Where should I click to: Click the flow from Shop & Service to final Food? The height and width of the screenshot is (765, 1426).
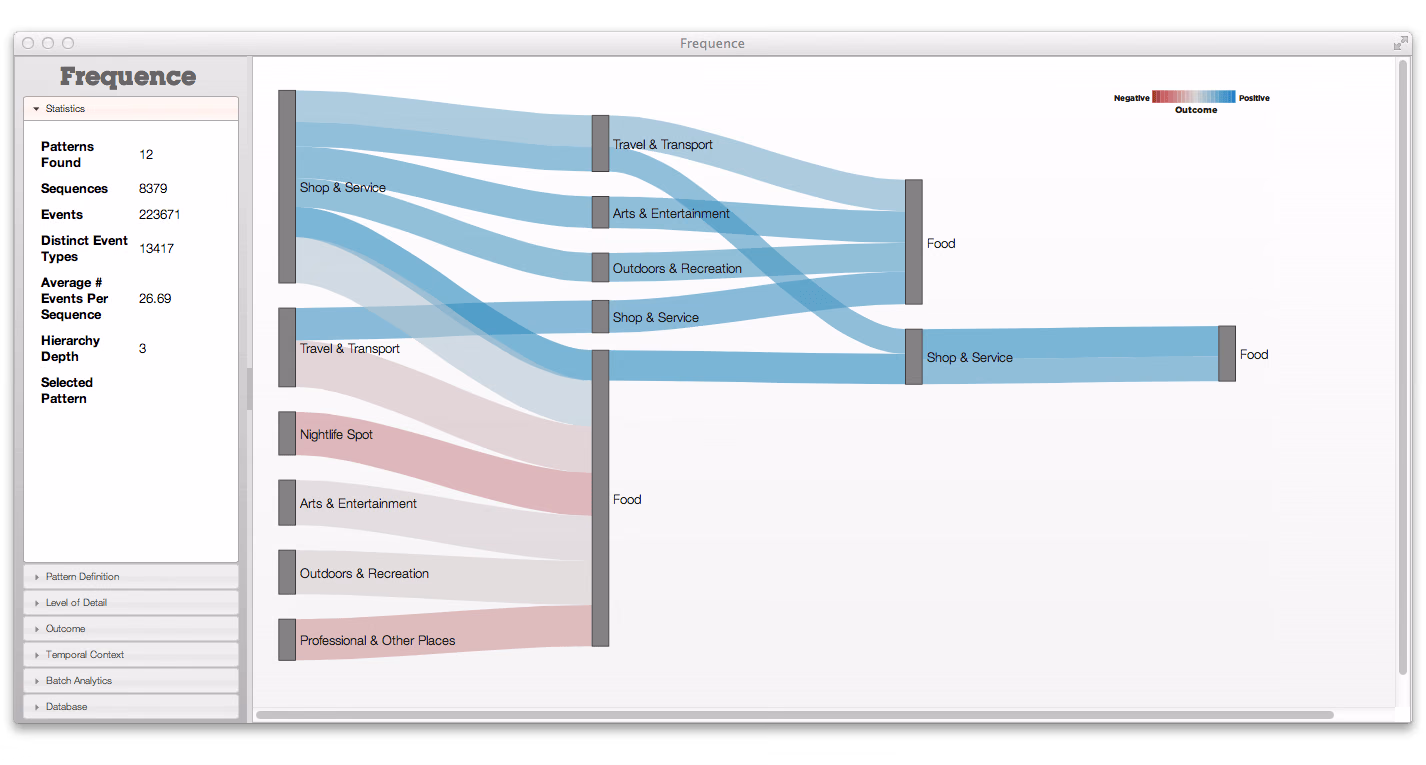click(x=1070, y=355)
